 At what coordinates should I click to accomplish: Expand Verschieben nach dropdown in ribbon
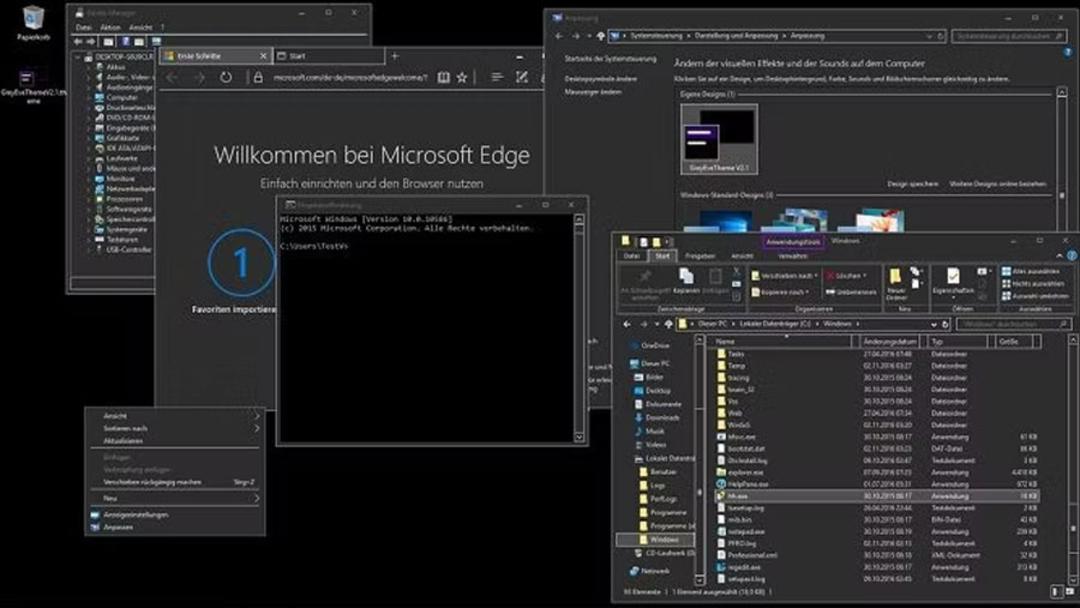(816, 275)
